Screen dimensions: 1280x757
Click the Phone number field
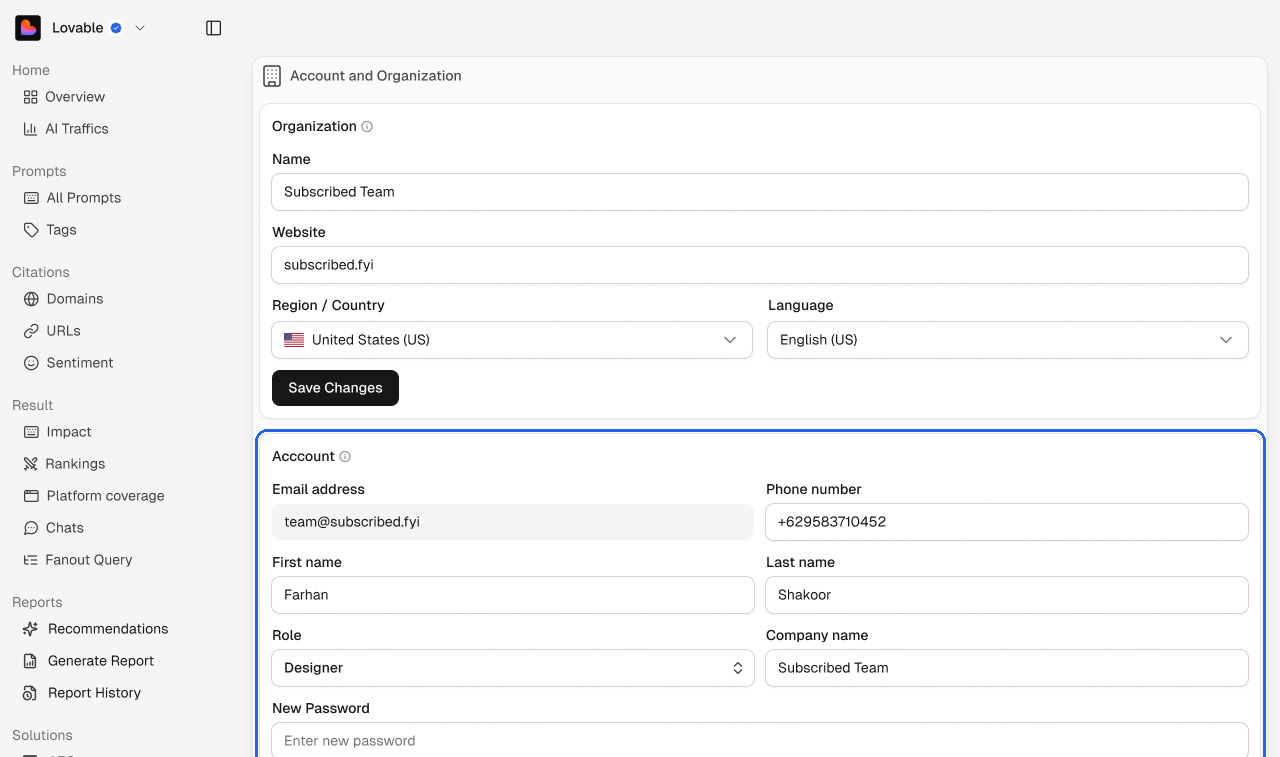coord(1007,522)
